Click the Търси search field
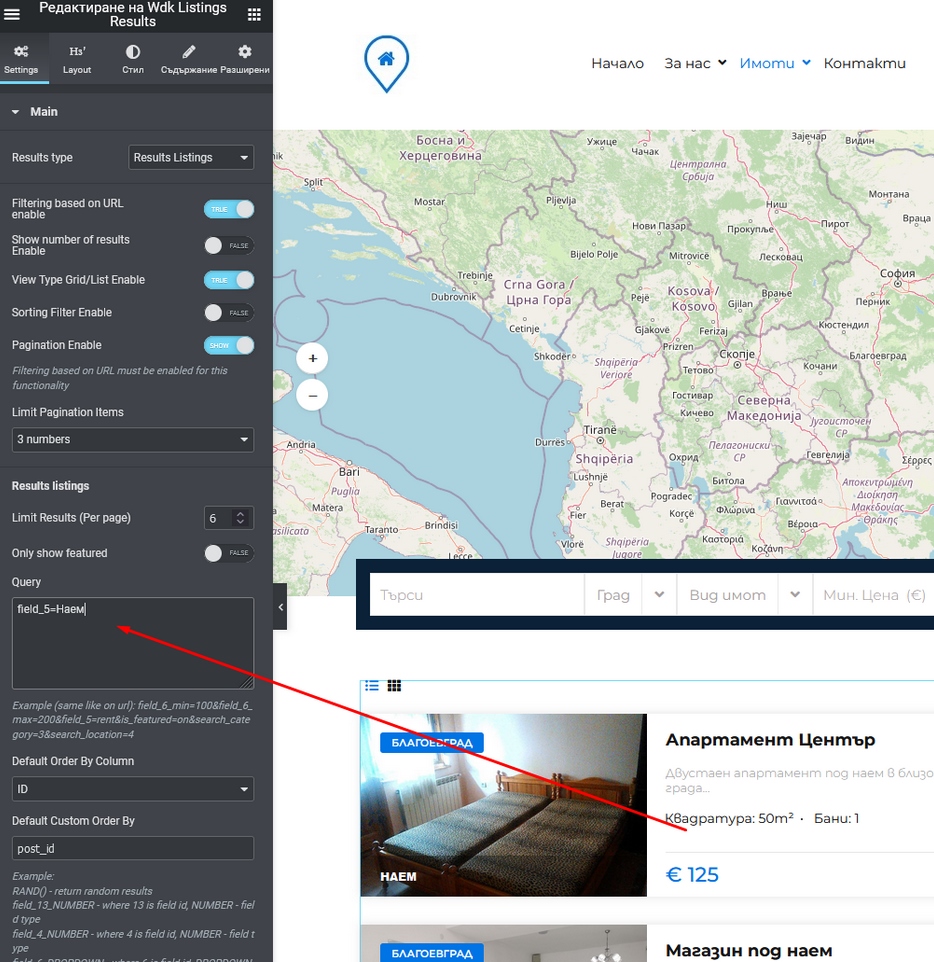 point(477,595)
